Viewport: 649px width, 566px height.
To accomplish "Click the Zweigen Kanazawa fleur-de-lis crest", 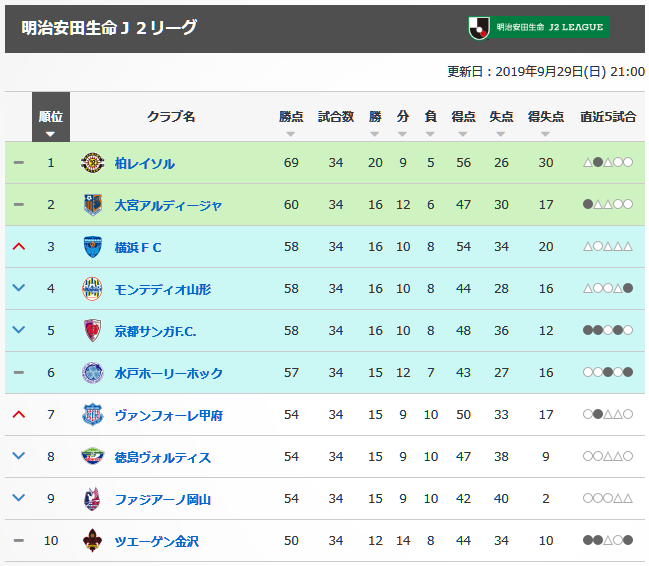I will (x=92, y=541).
